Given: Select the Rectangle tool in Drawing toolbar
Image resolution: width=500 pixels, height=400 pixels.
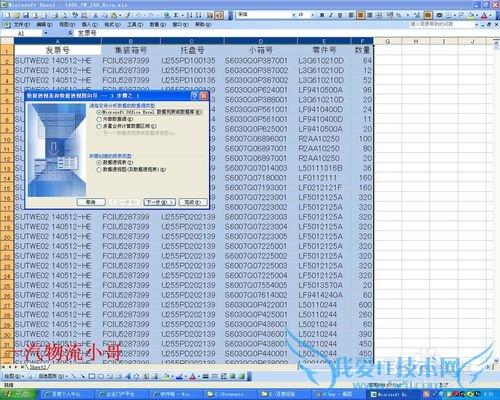Looking at the screenshot, I should 92,376.
